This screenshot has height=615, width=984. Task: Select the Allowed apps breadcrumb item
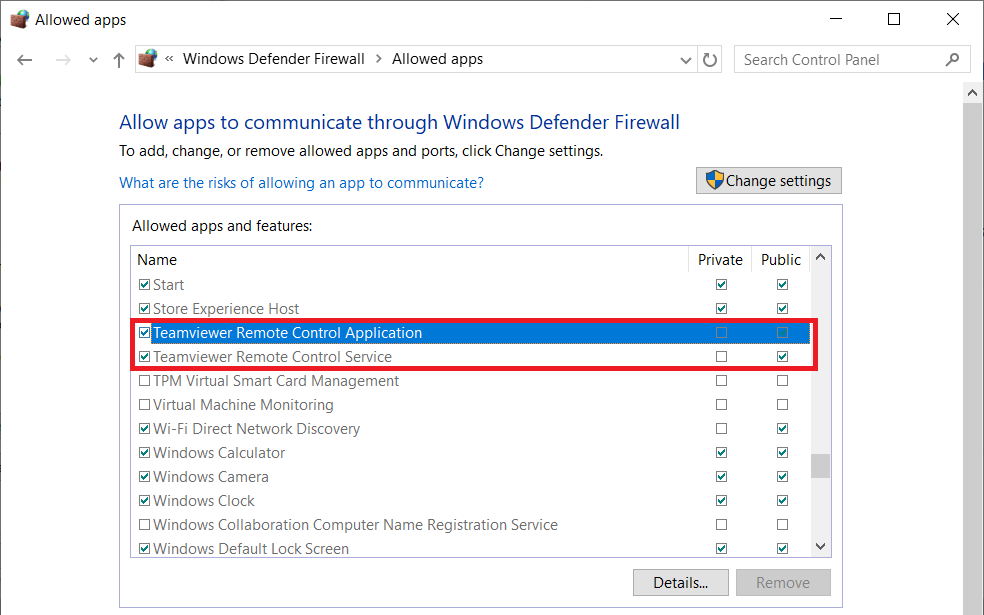pos(437,58)
